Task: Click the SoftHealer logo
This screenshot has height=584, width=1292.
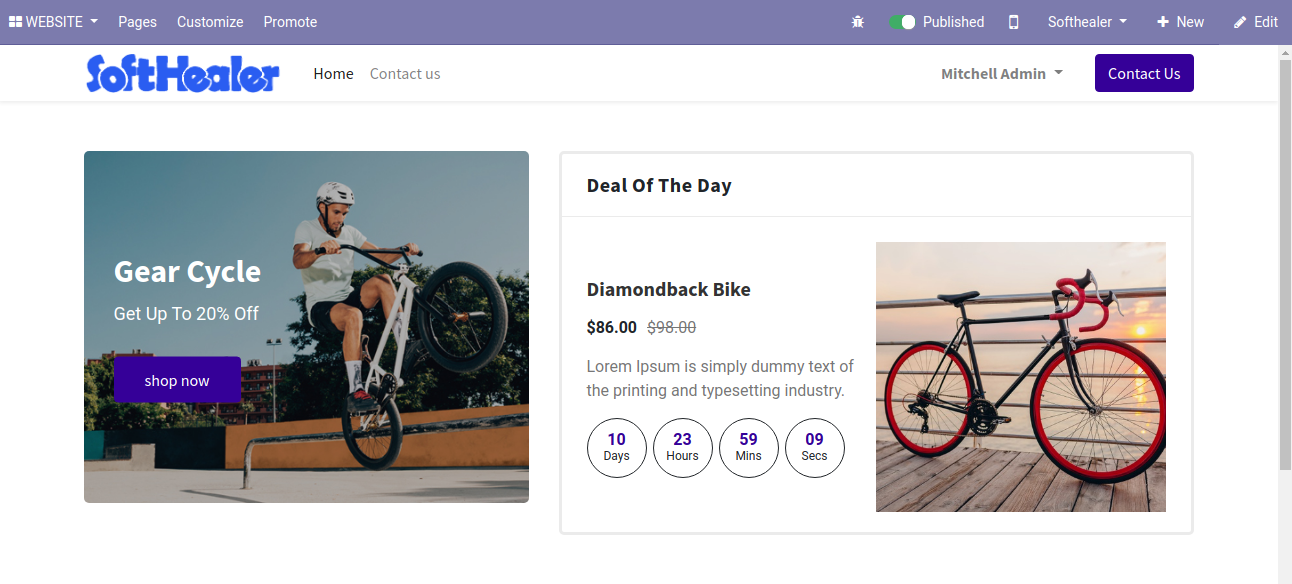Action: 182,74
